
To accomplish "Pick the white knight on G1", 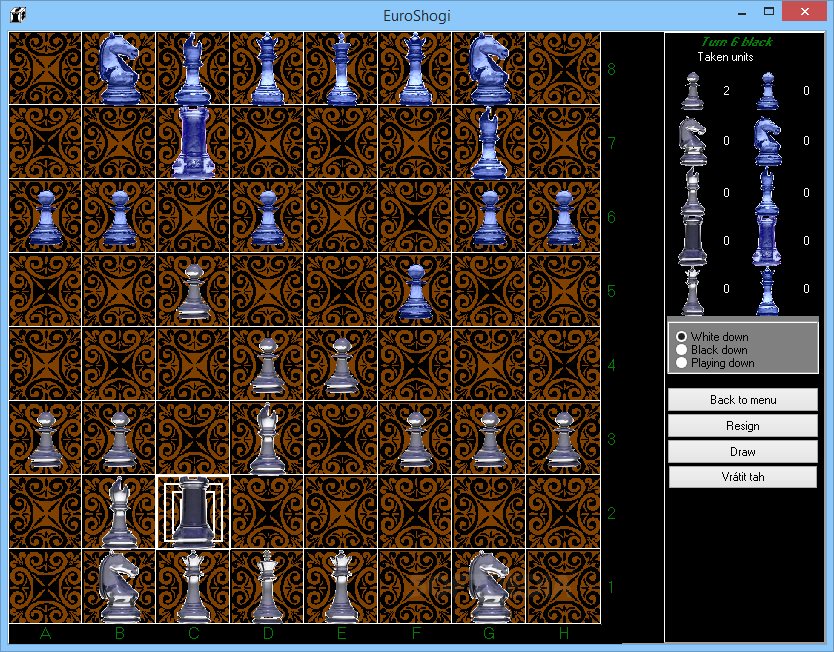I will click(x=489, y=586).
